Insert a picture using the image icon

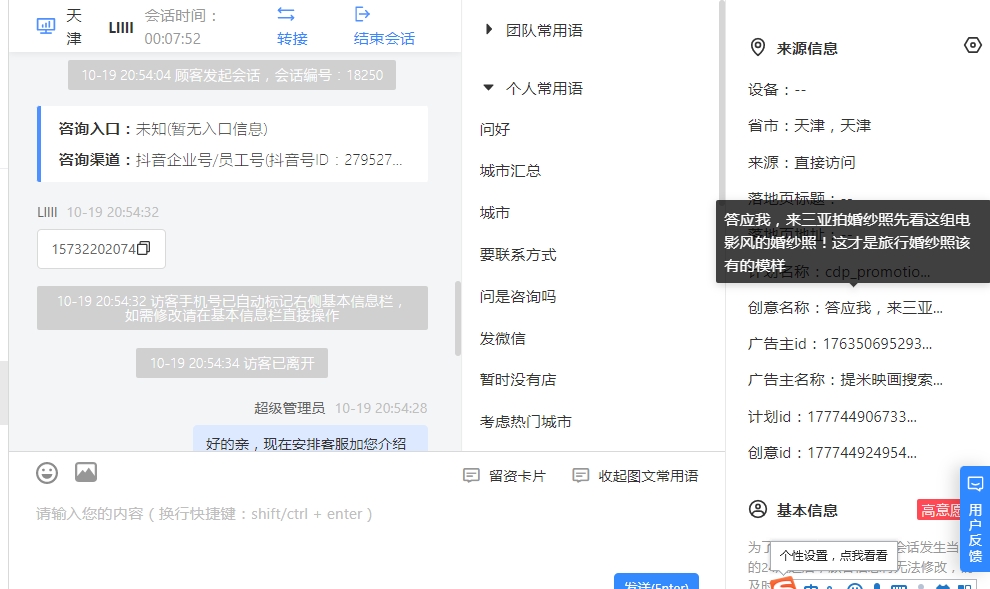click(x=86, y=472)
